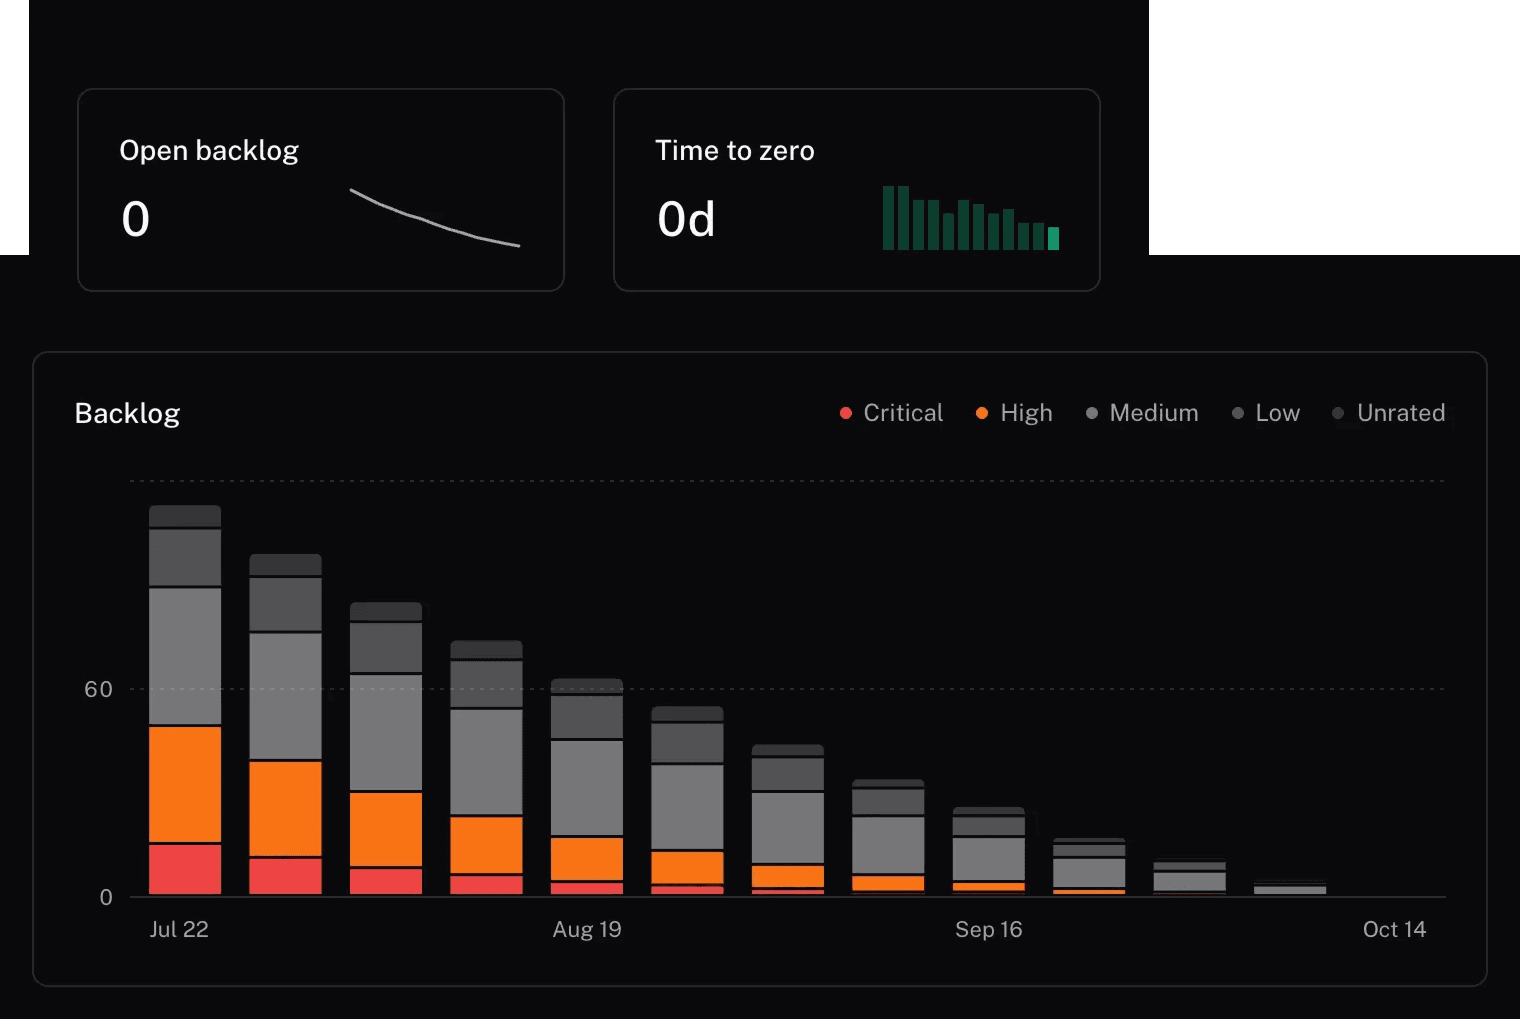The height and width of the screenshot is (1019, 1520).
Task: Click the Jul 22 axis label
Action: tap(179, 929)
